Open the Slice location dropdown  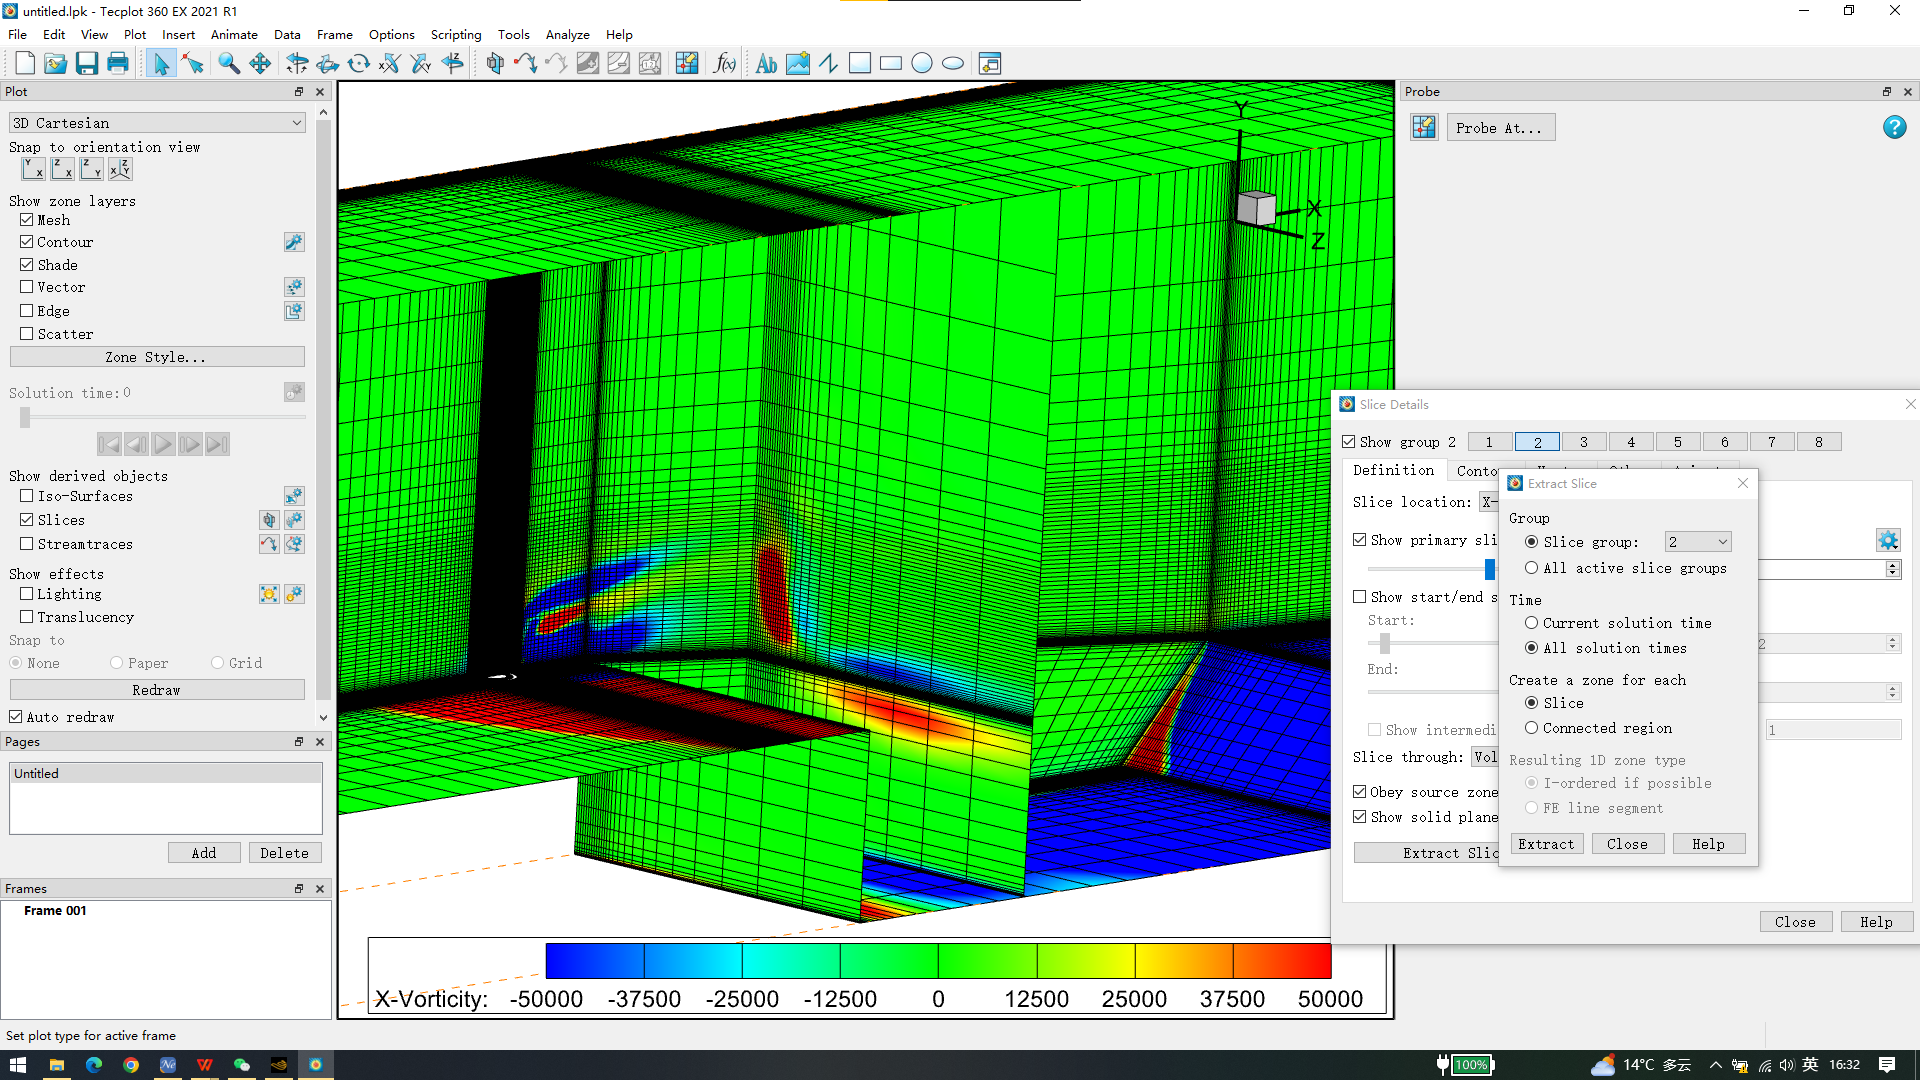pyautogui.click(x=1488, y=502)
